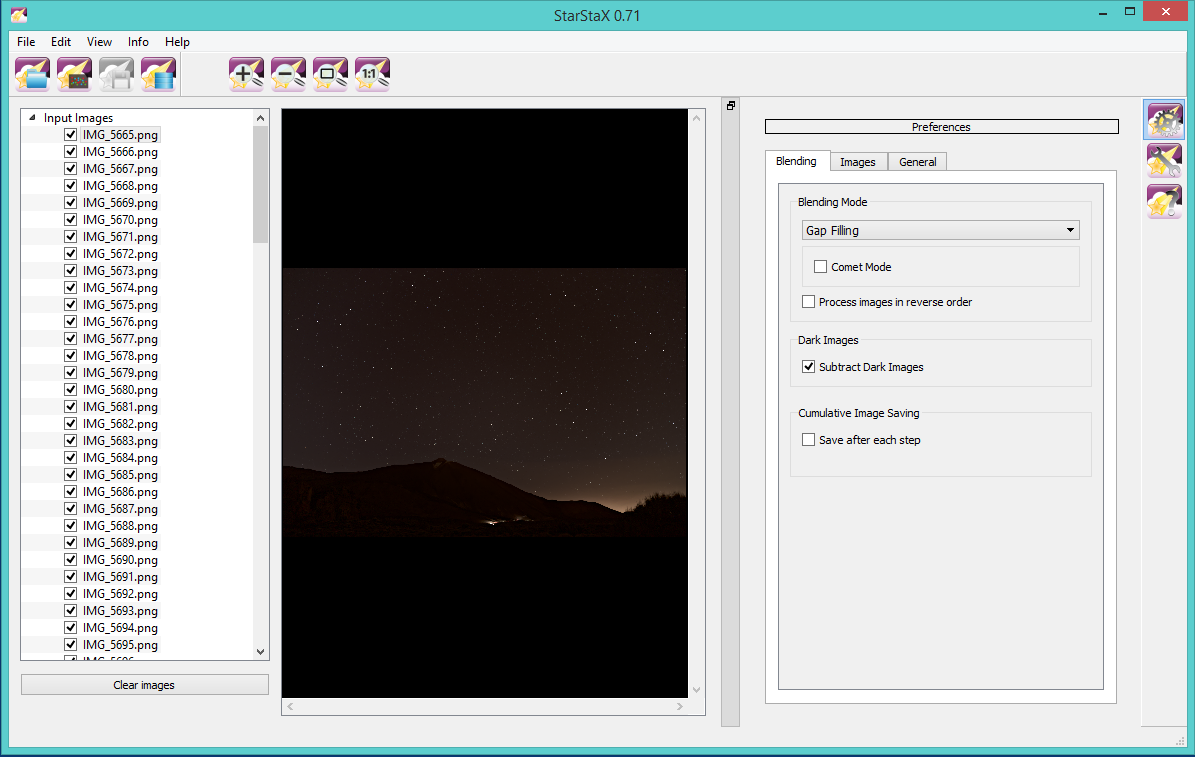
Task: Uncheck IMG_5665.png checkbox
Action: click(71, 135)
